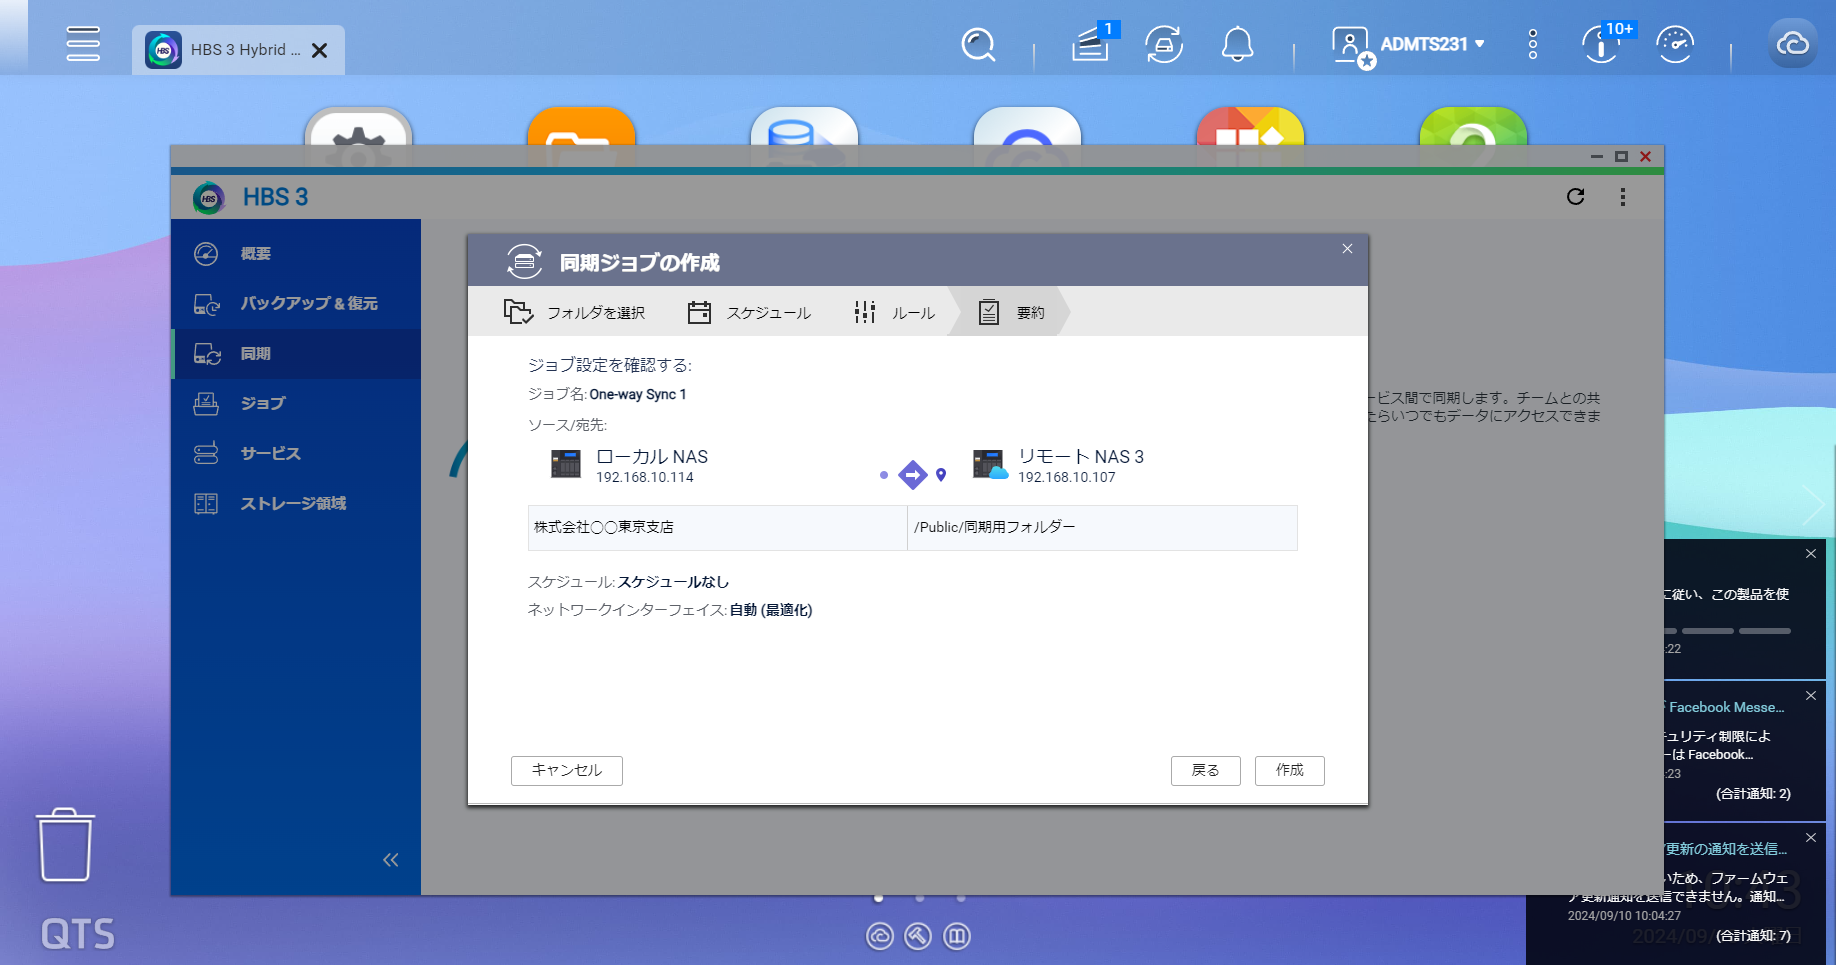The height and width of the screenshot is (965, 1836).
Task: Click the 作成 button
Action: pos(1290,770)
